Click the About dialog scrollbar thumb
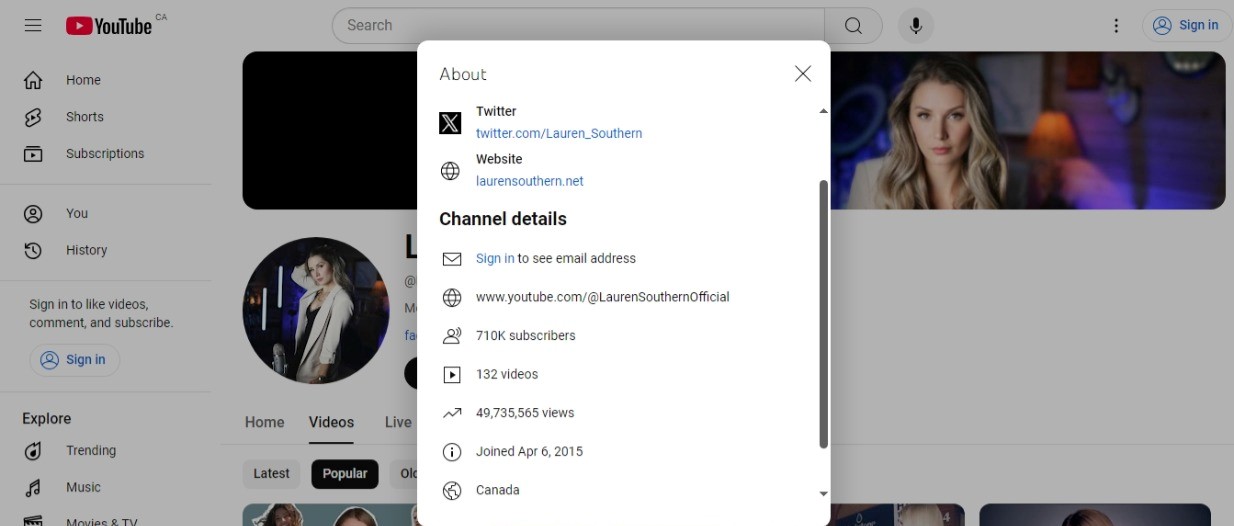Image resolution: width=1234 pixels, height=526 pixels. [x=824, y=314]
